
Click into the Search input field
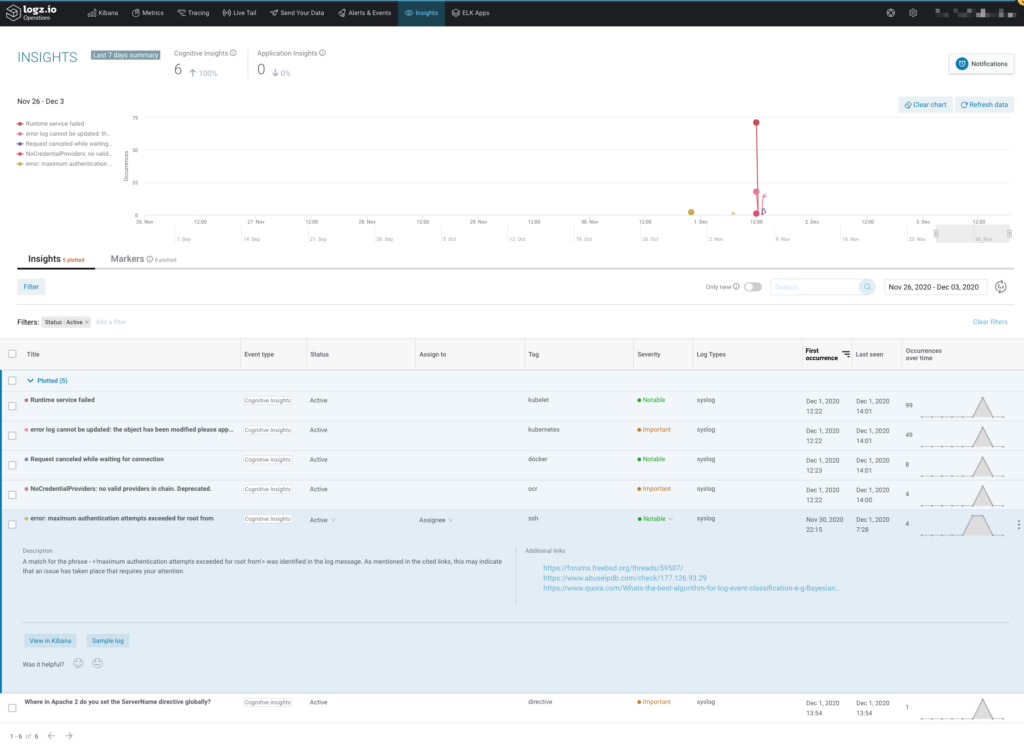(814, 287)
